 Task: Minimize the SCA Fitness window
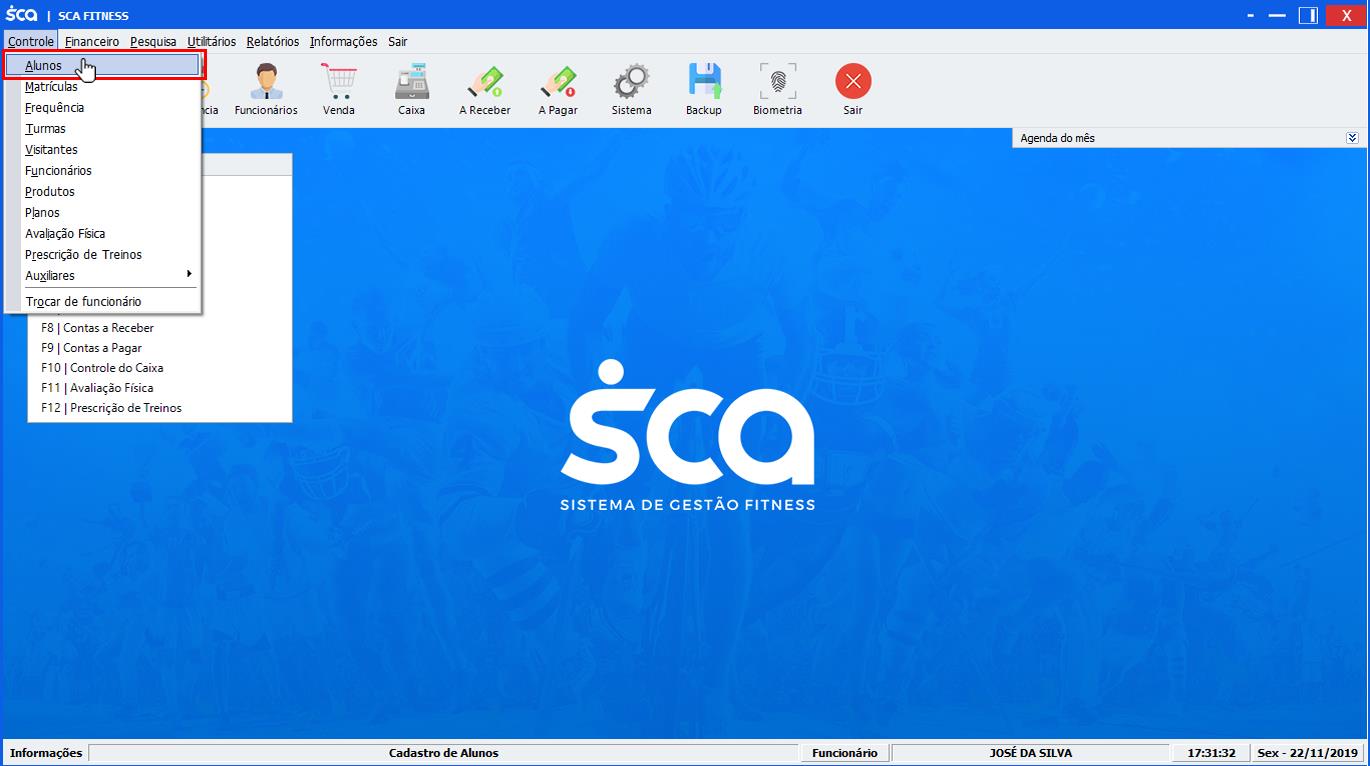(x=1276, y=15)
